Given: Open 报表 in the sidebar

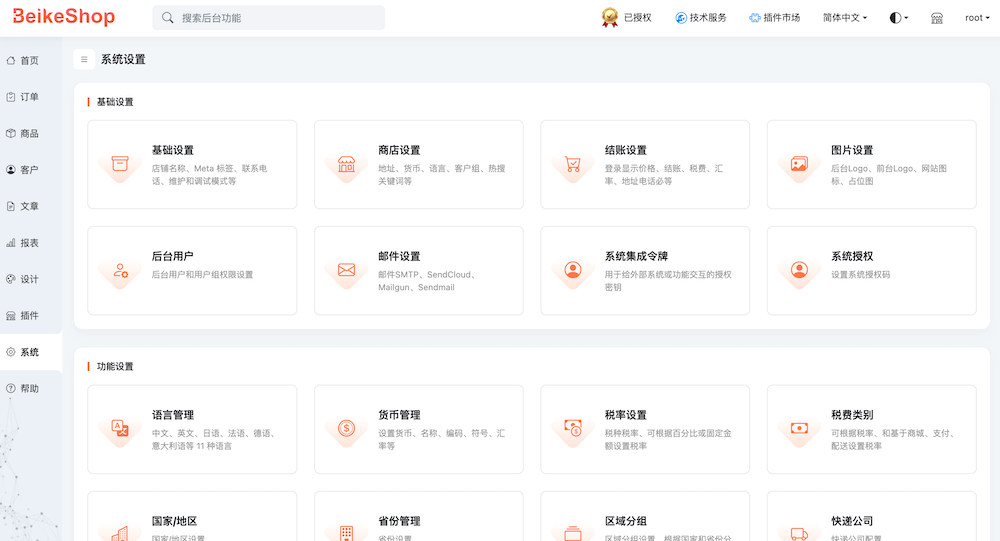Looking at the screenshot, I should click(x=31, y=242).
